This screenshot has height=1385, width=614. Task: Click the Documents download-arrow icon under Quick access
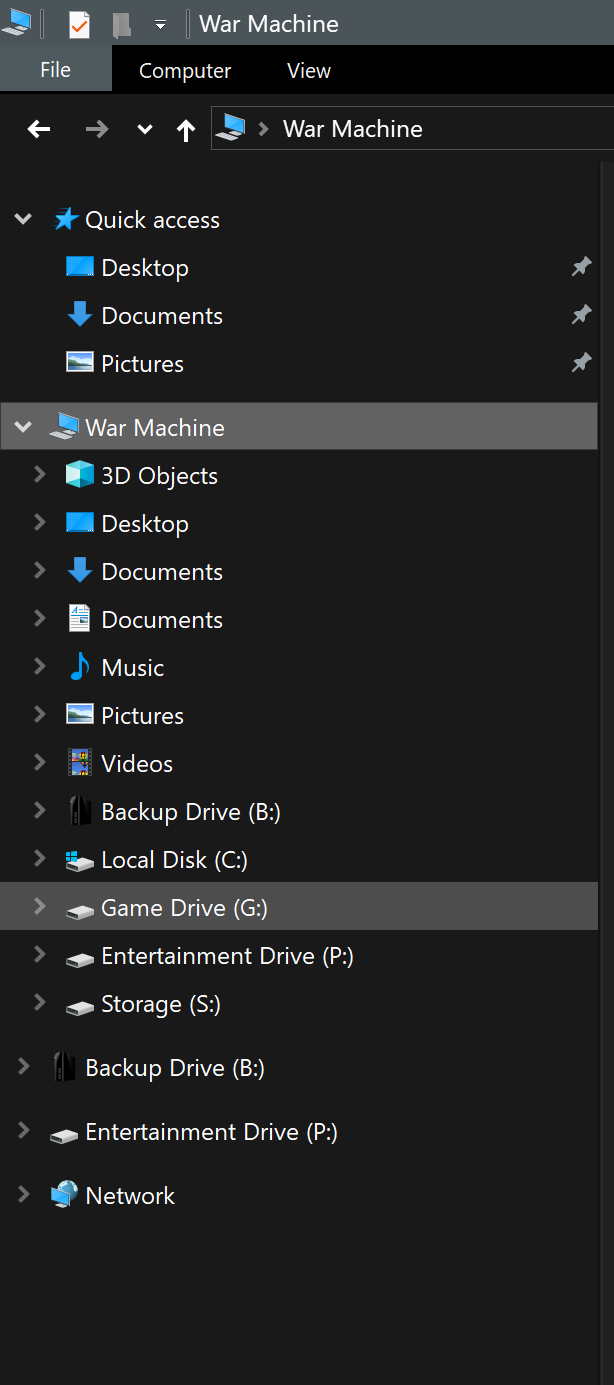[80, 315]
